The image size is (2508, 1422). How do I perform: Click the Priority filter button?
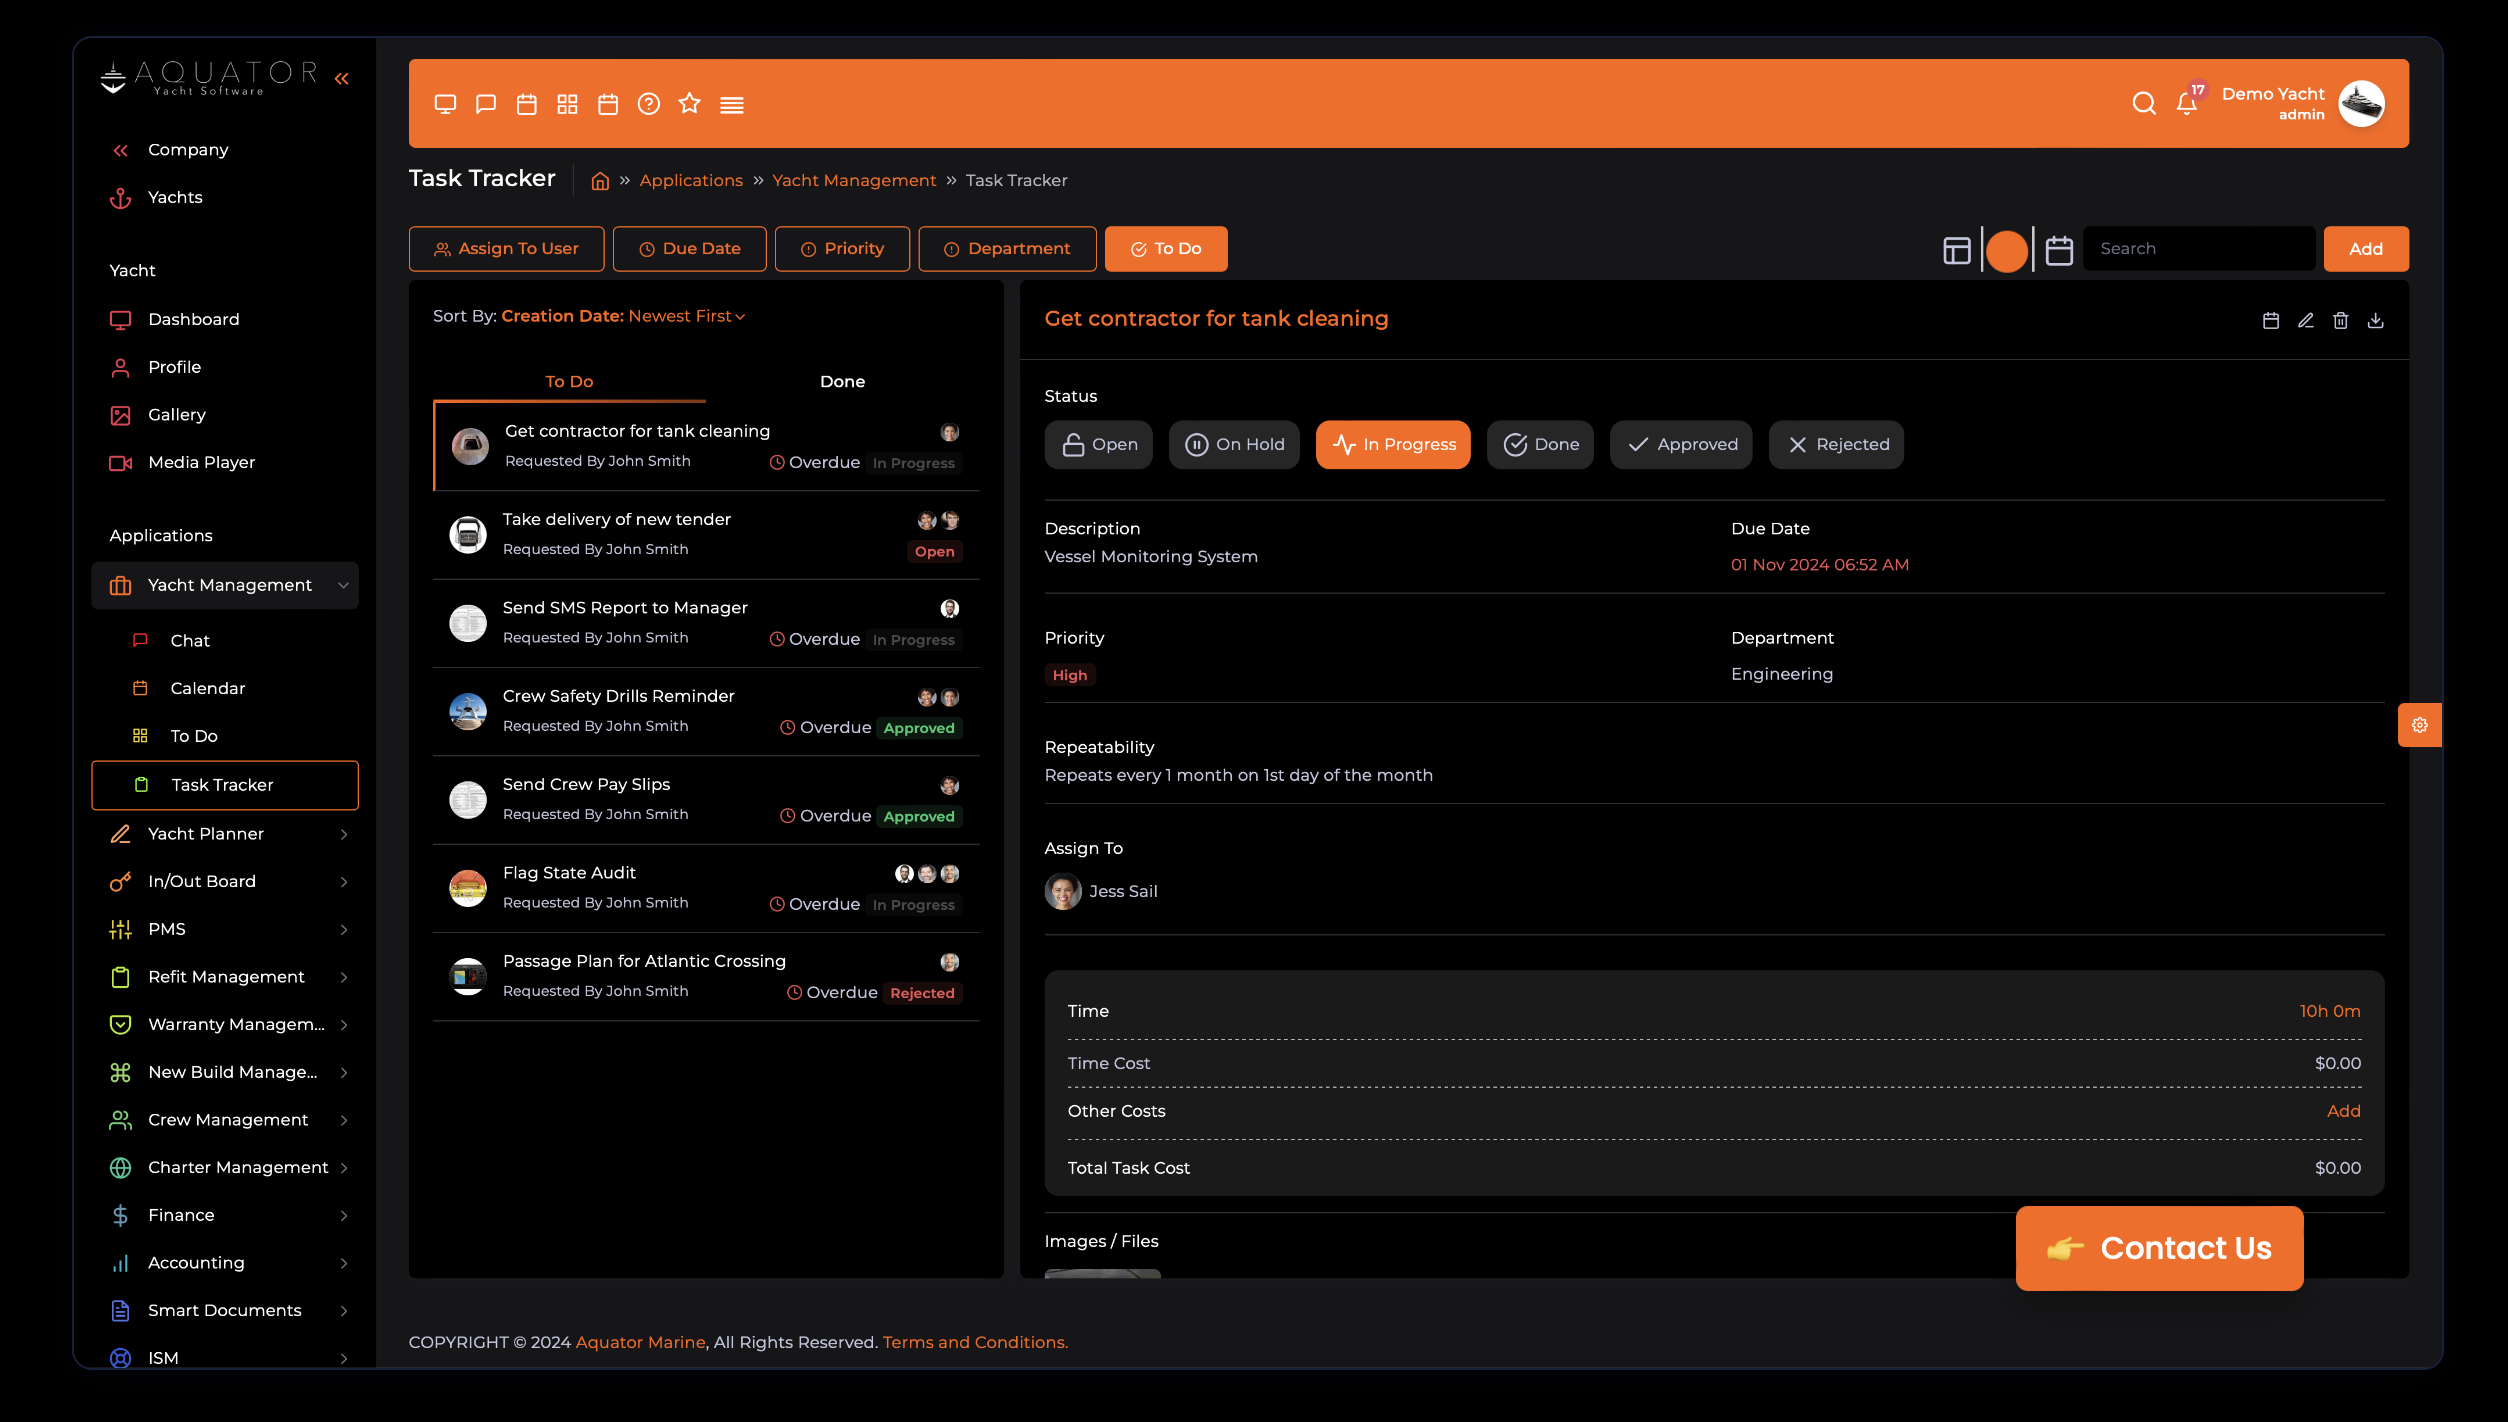tap(842, 249)
